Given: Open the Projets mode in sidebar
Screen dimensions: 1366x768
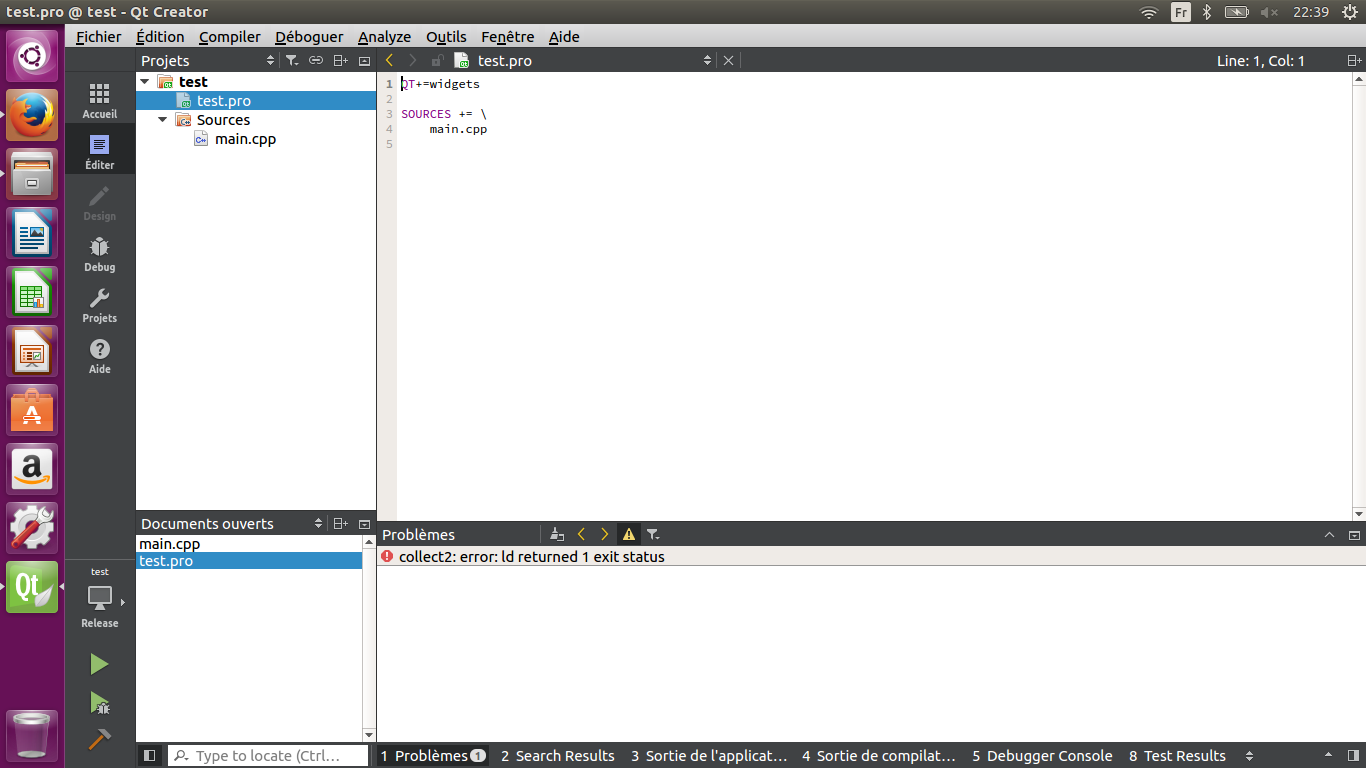Looking at the screenshot, I should 99,304.
